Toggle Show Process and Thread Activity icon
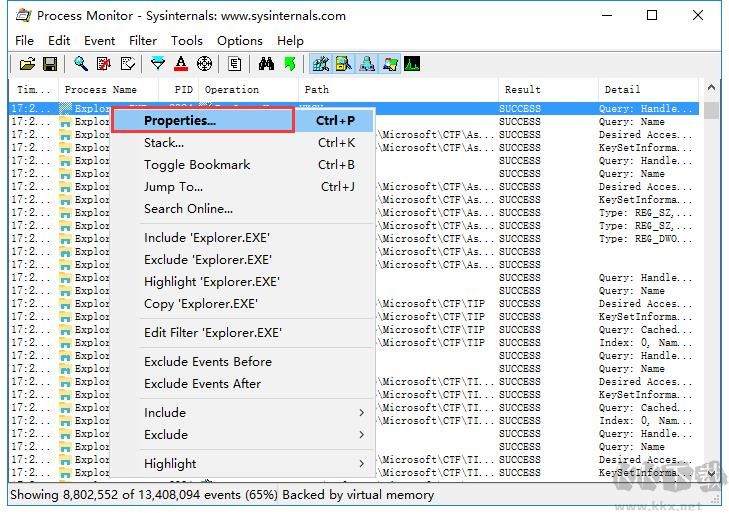The image size is (729, 513). tap(390, 64)
